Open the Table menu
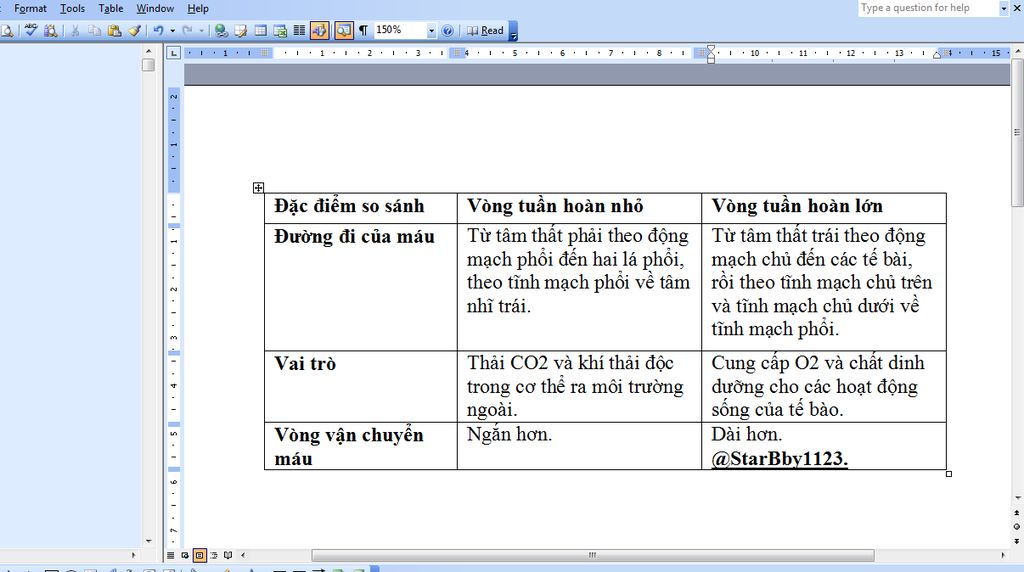1024x572 pixels. coord(110,8)
